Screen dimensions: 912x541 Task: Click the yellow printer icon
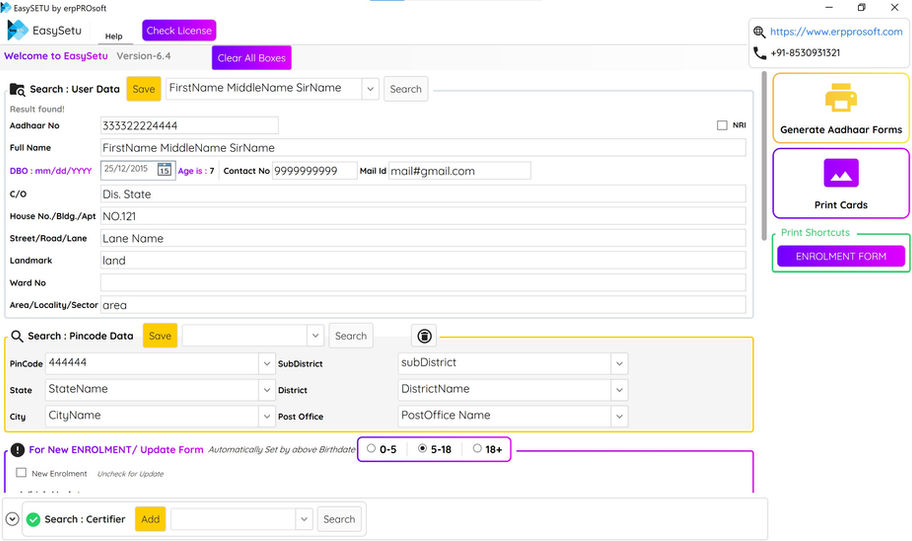tap(841, 97)
